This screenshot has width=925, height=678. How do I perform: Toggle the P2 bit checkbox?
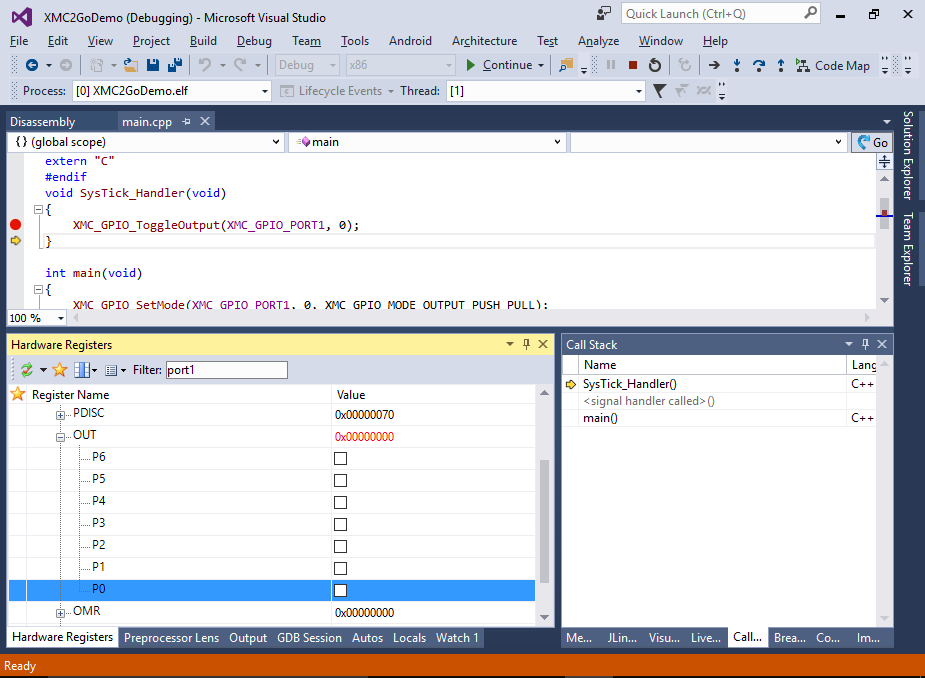tap(340, 546)
